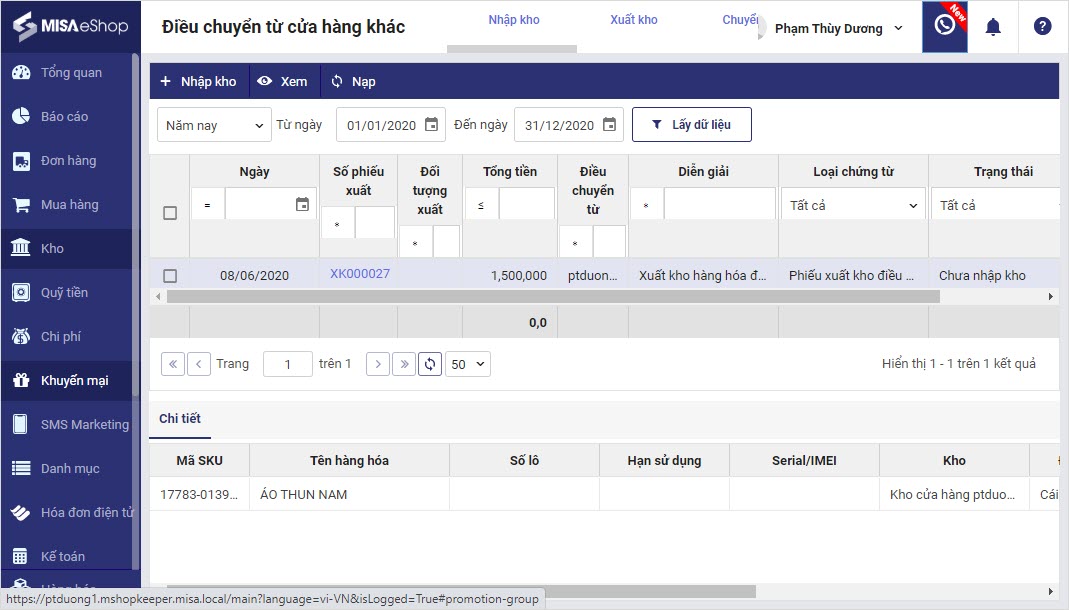
Task: Open Hóa đơn điện tử icon
Action: click(21, 512)
